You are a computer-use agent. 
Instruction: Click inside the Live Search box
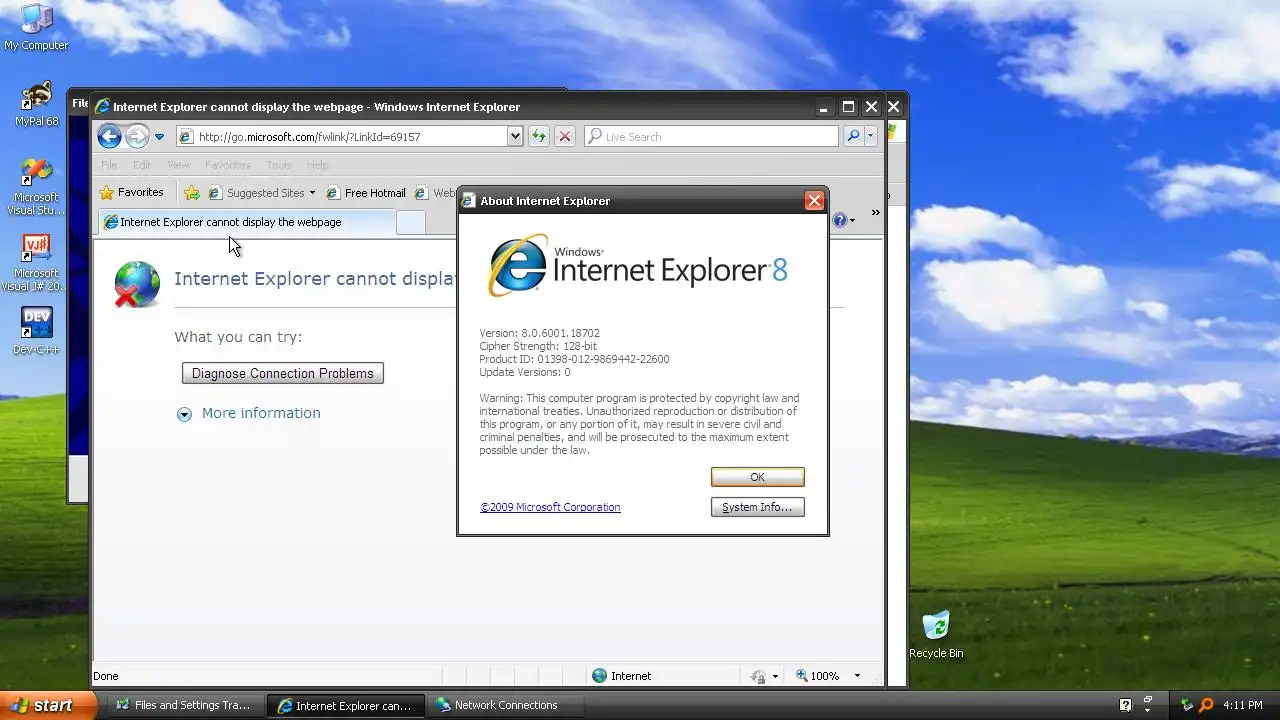click(712, 136)
